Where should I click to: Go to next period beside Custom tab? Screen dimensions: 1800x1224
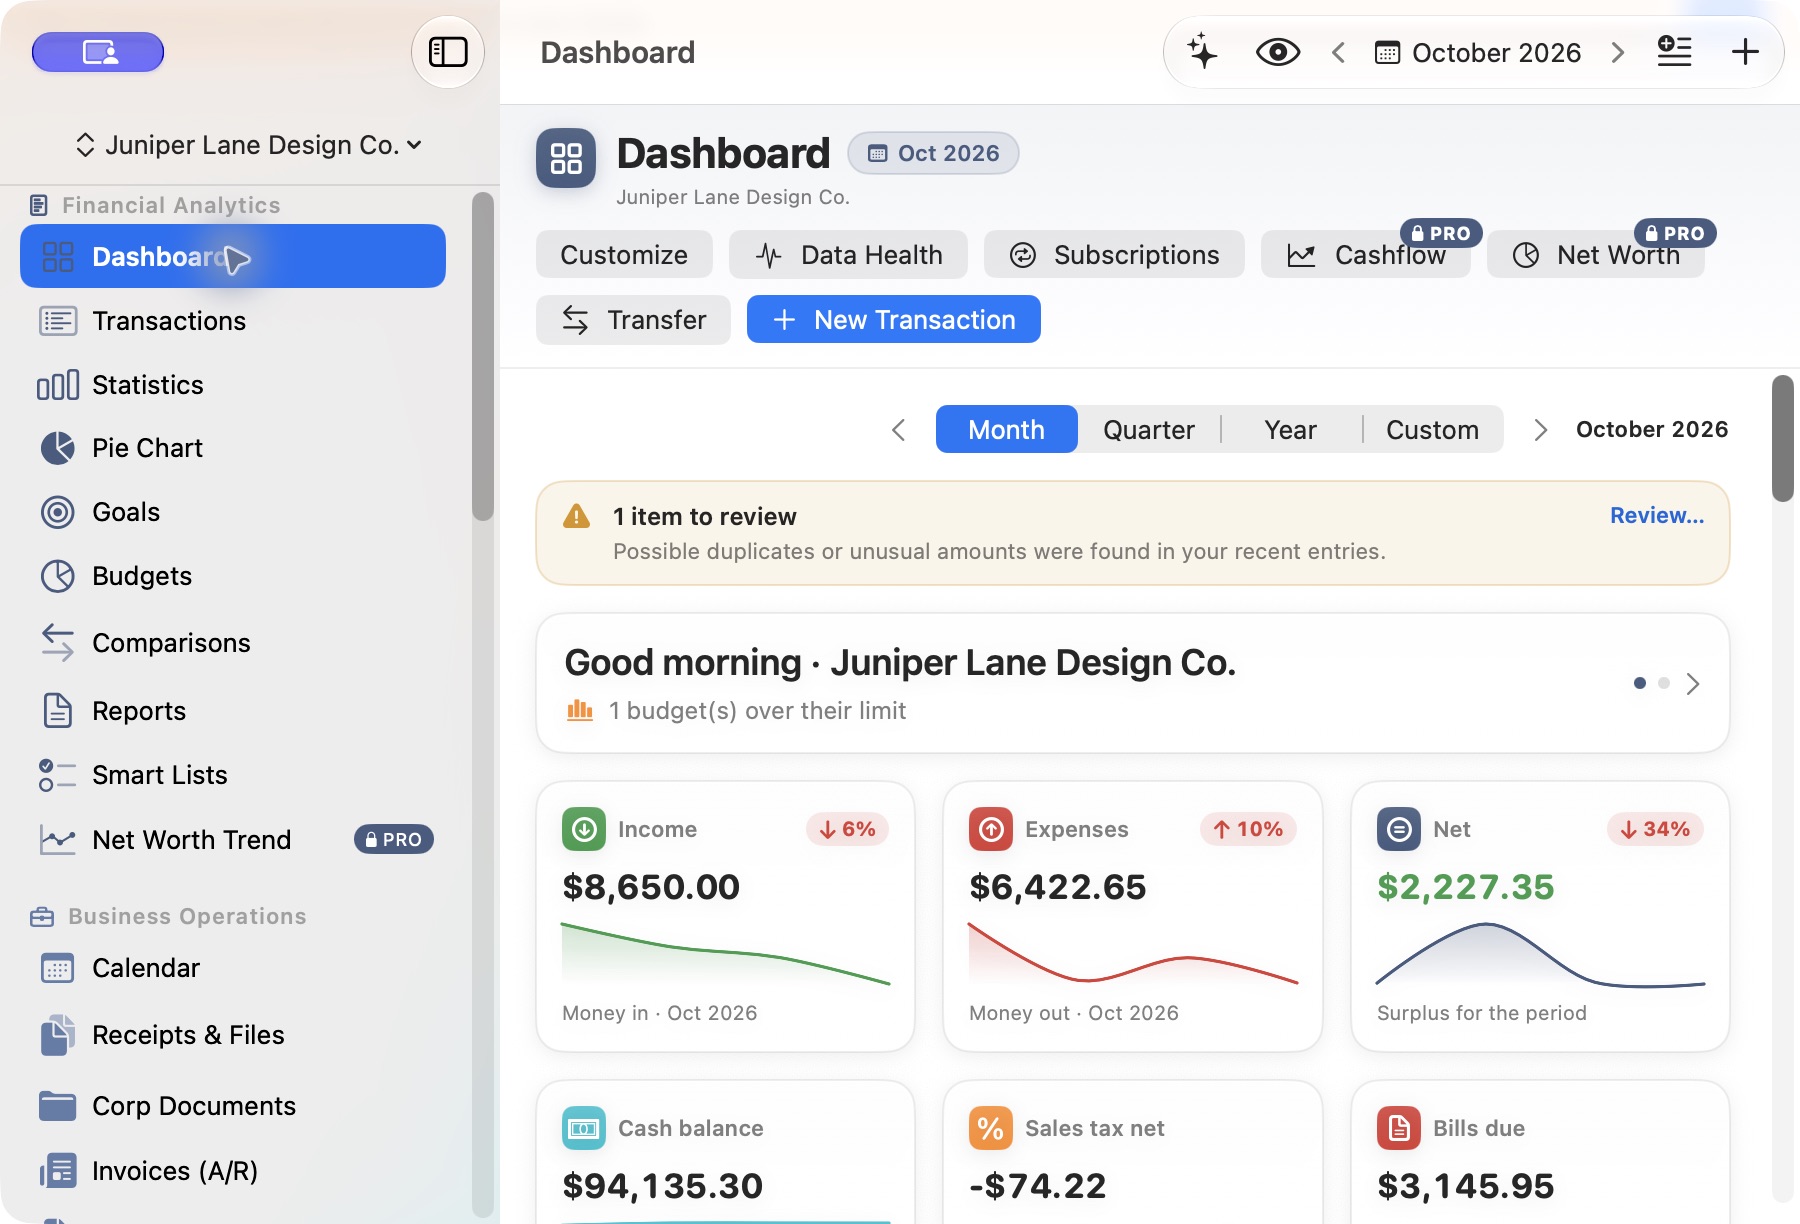pos(1541,430)
